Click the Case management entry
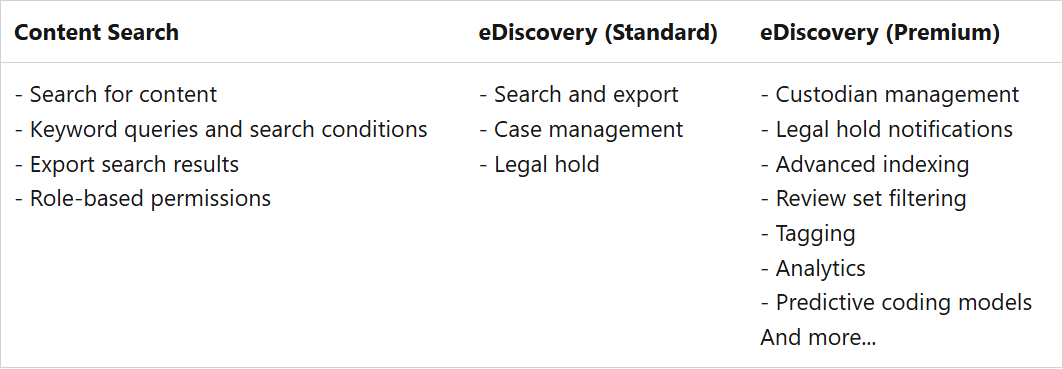The width and height of the screenshot is (1063, 369). pos(581,129)
